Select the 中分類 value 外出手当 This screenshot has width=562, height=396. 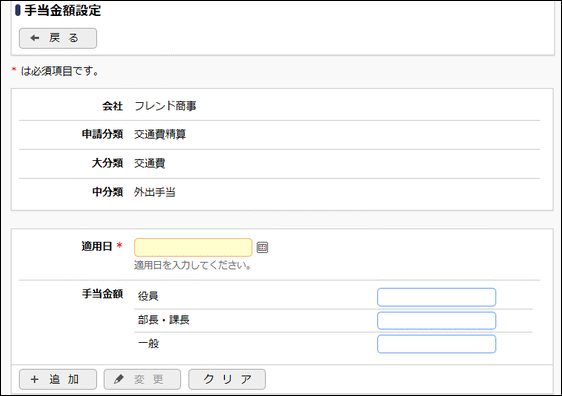pyautogui.click(x=155, y=192)
